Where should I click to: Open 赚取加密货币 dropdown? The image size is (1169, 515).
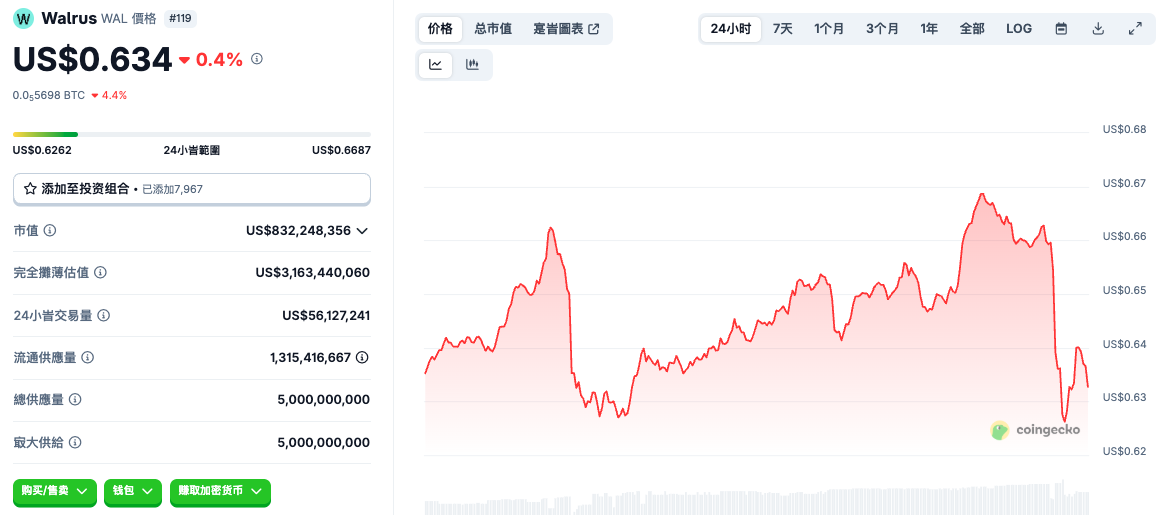[x=220, y=491]
